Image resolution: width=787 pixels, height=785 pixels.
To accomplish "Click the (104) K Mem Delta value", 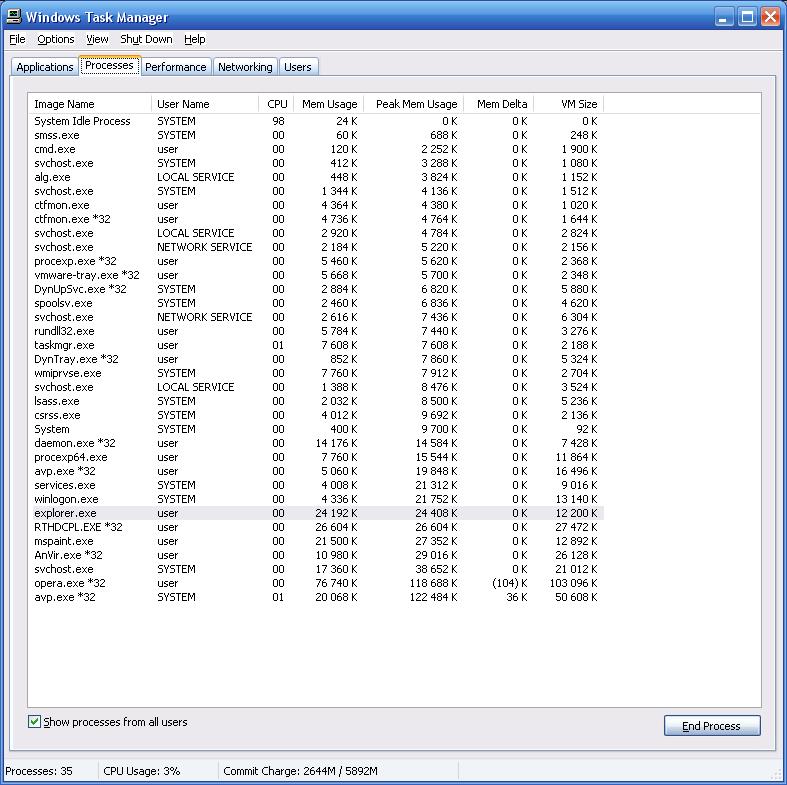I will pos(509,583).
